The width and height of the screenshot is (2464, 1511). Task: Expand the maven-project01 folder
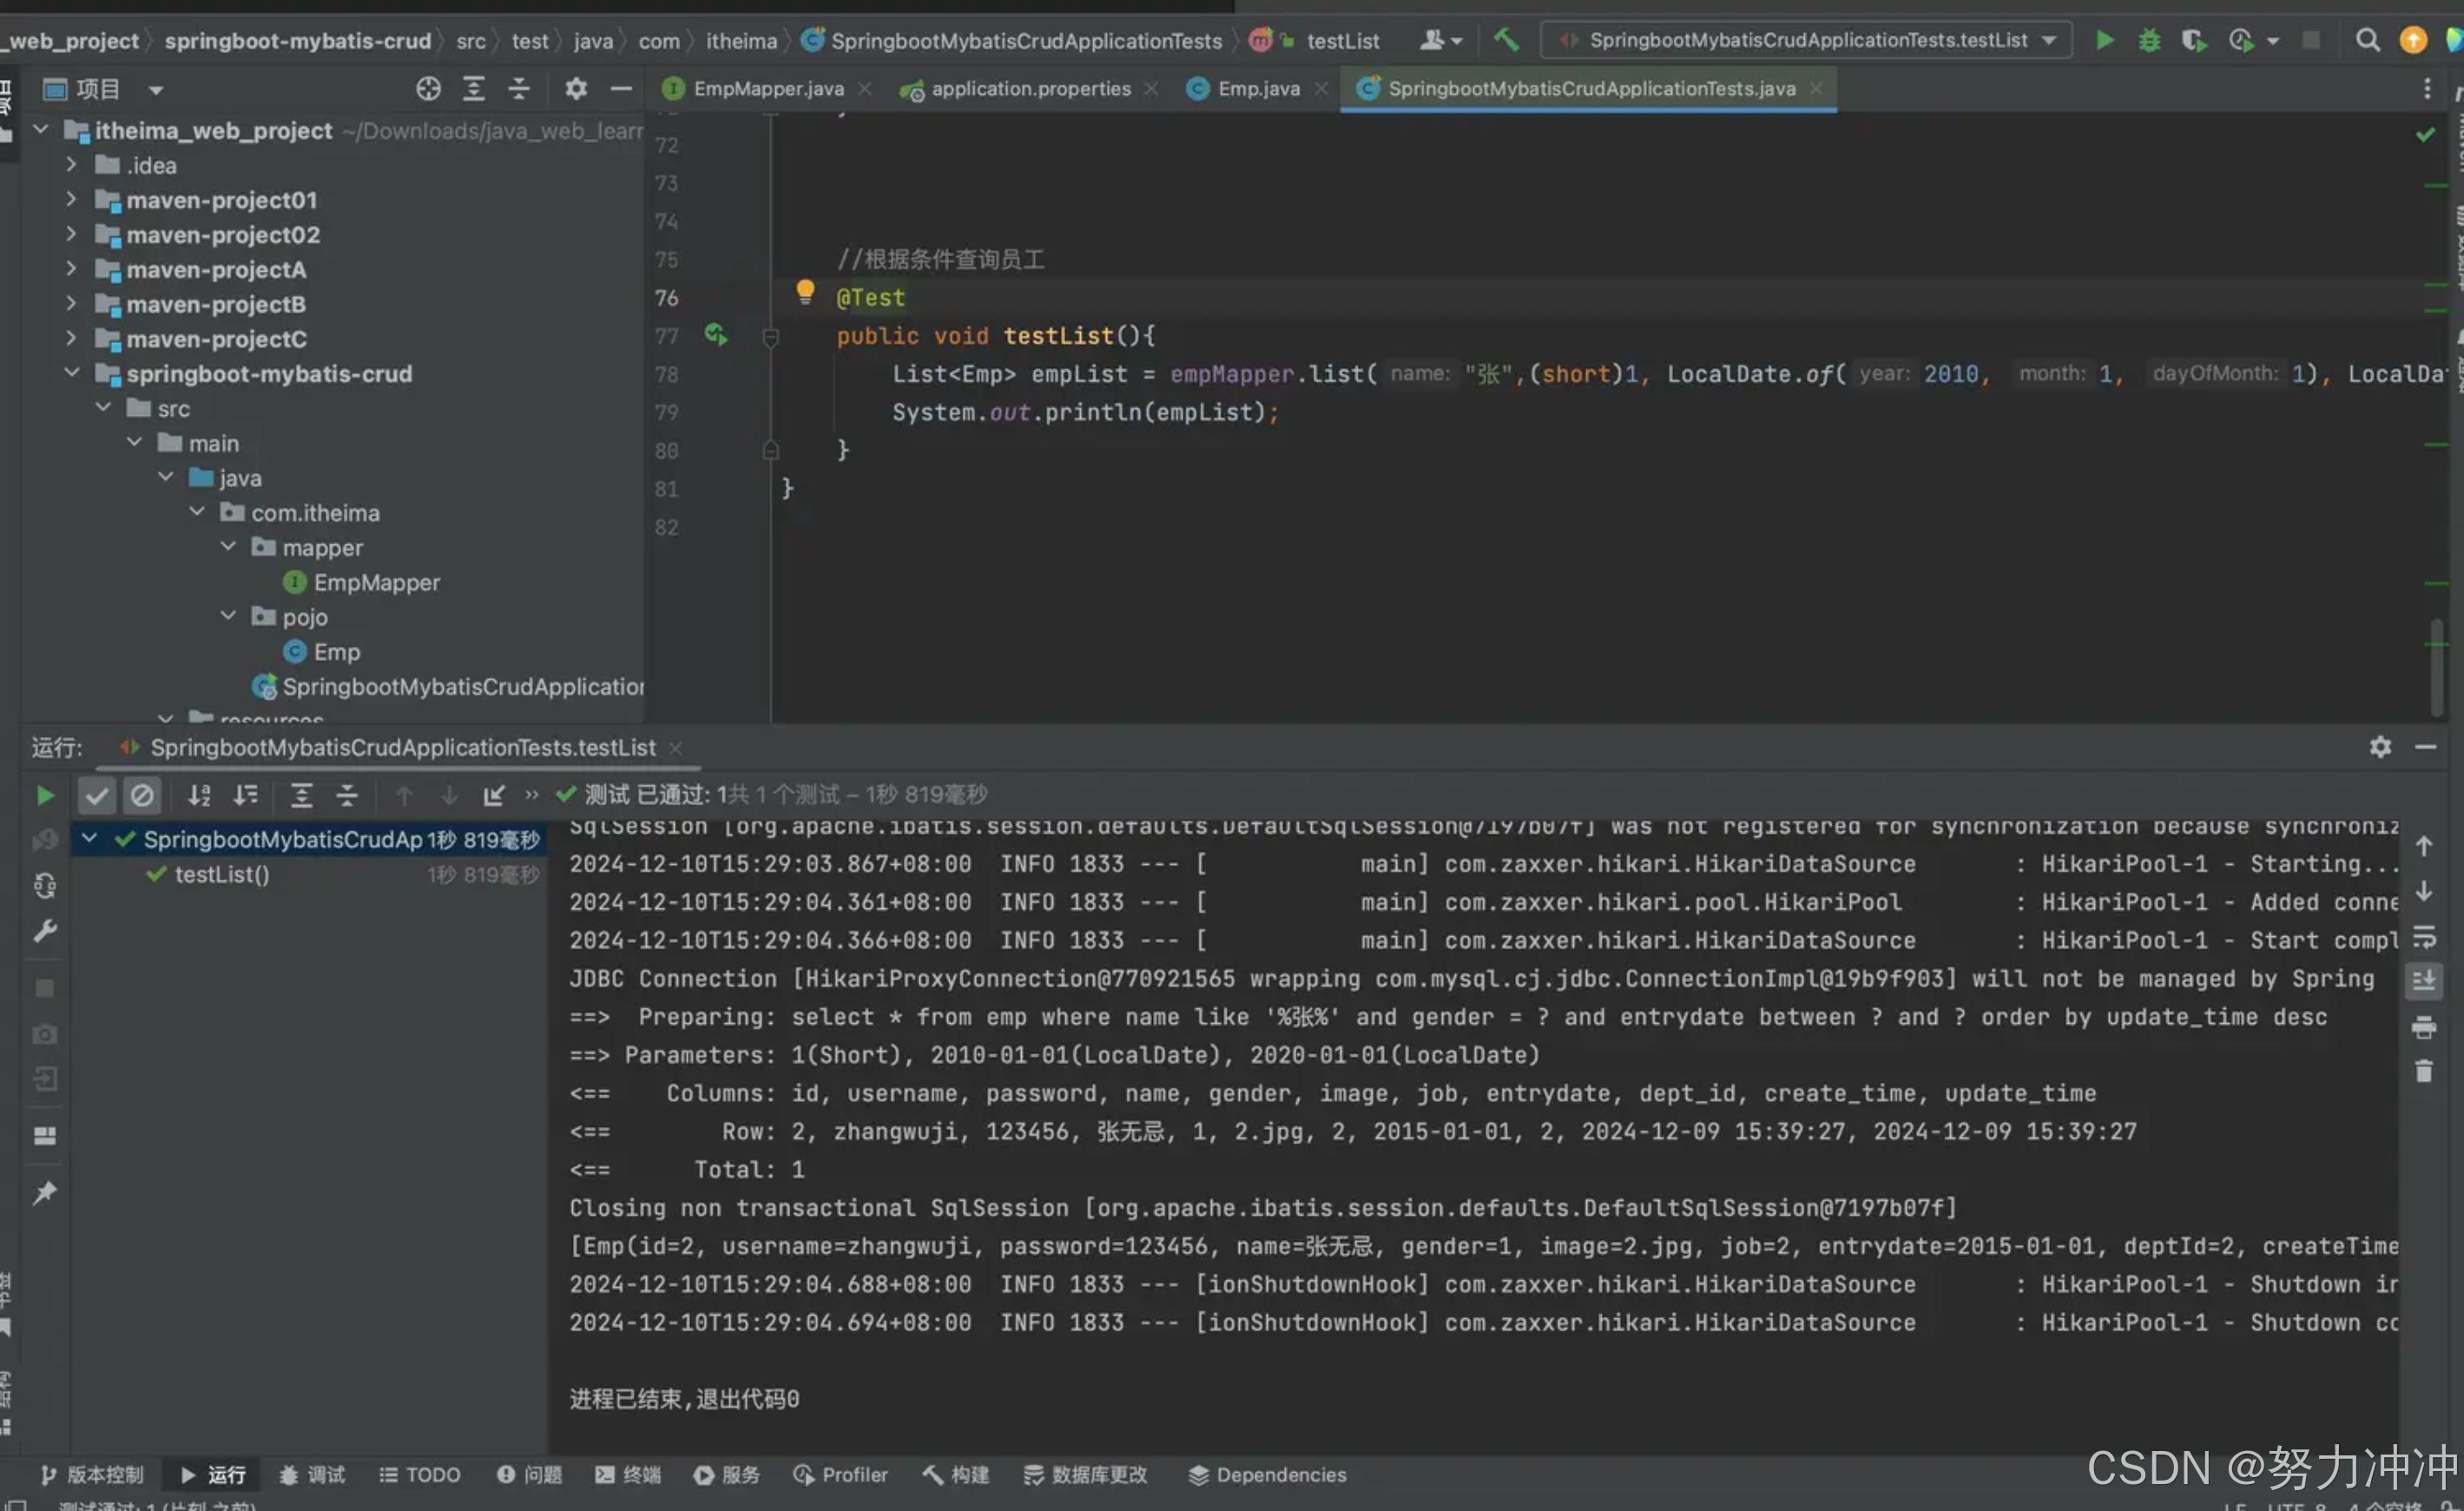pyautogui.click(x=71, y=200)
